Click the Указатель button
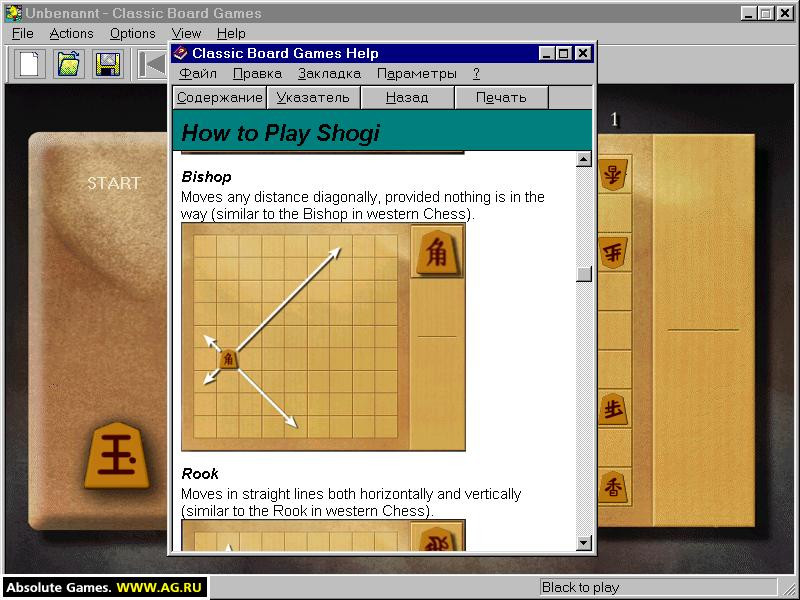This screenshot has width=800, height=600. point(313,97)
